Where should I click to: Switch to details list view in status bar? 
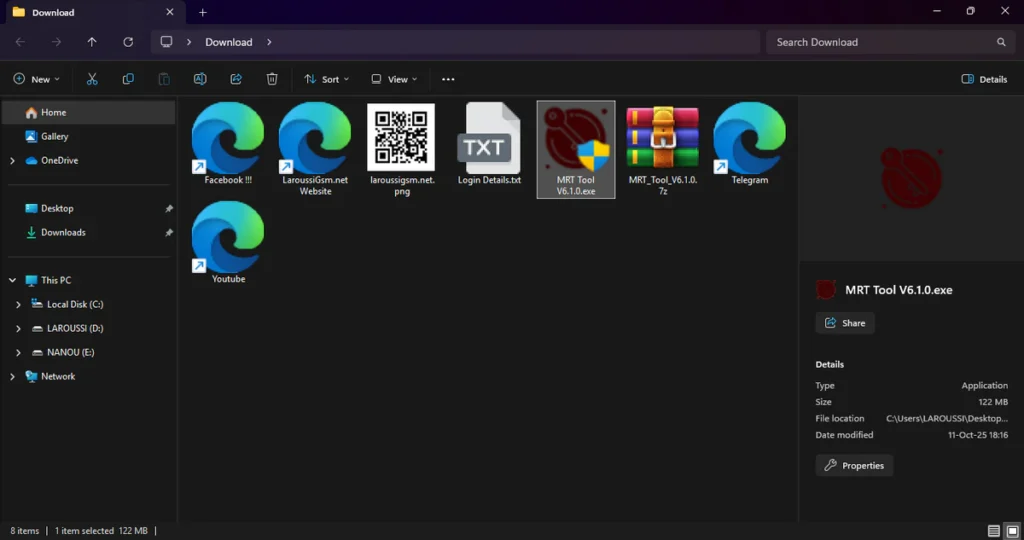tap(993, 530)
